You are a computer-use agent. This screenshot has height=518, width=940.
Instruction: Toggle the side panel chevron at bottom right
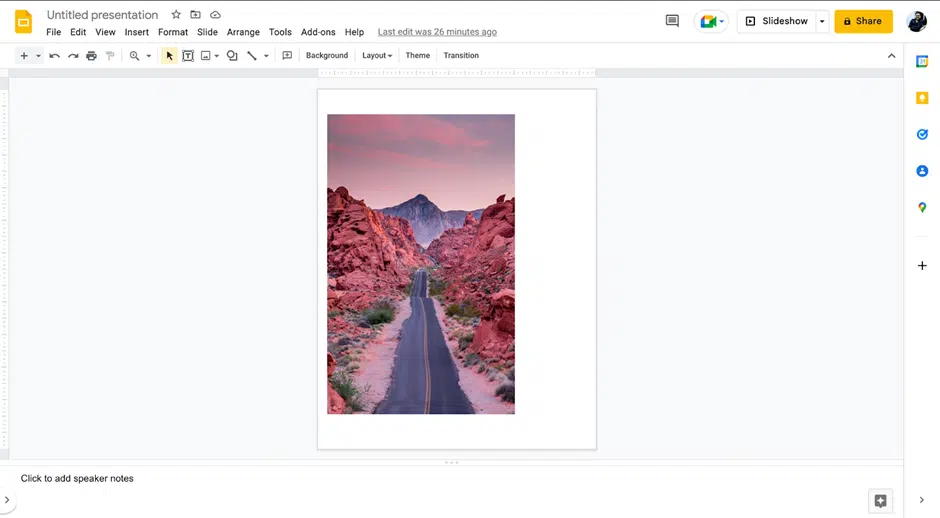tap(922, 500)
